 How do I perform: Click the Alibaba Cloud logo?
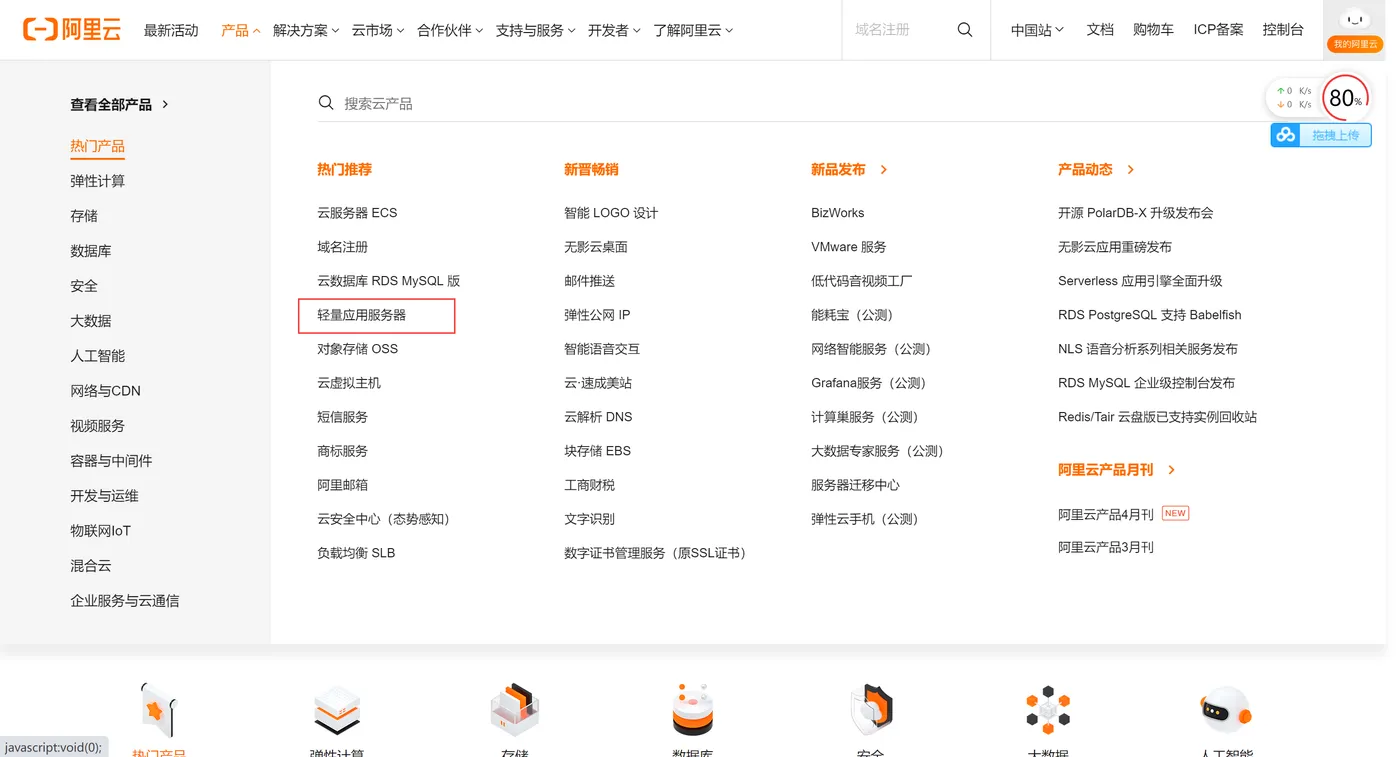point(71,30)
